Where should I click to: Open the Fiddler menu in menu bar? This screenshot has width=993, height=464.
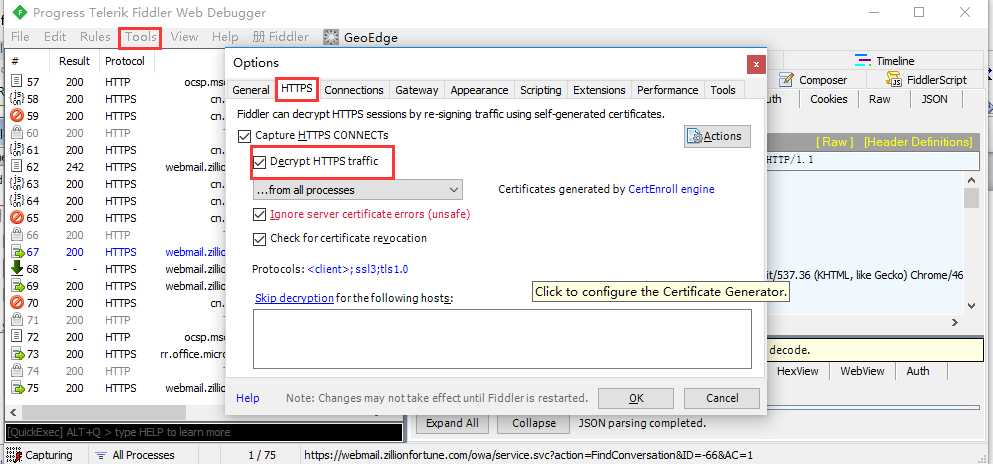tap(281, 37)
